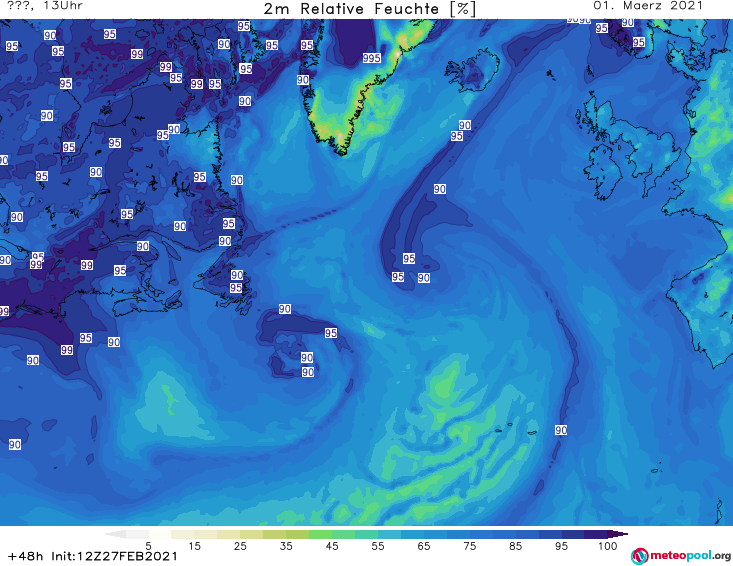Click the '???, 13Uhr' time label

[x=45, y=6]
